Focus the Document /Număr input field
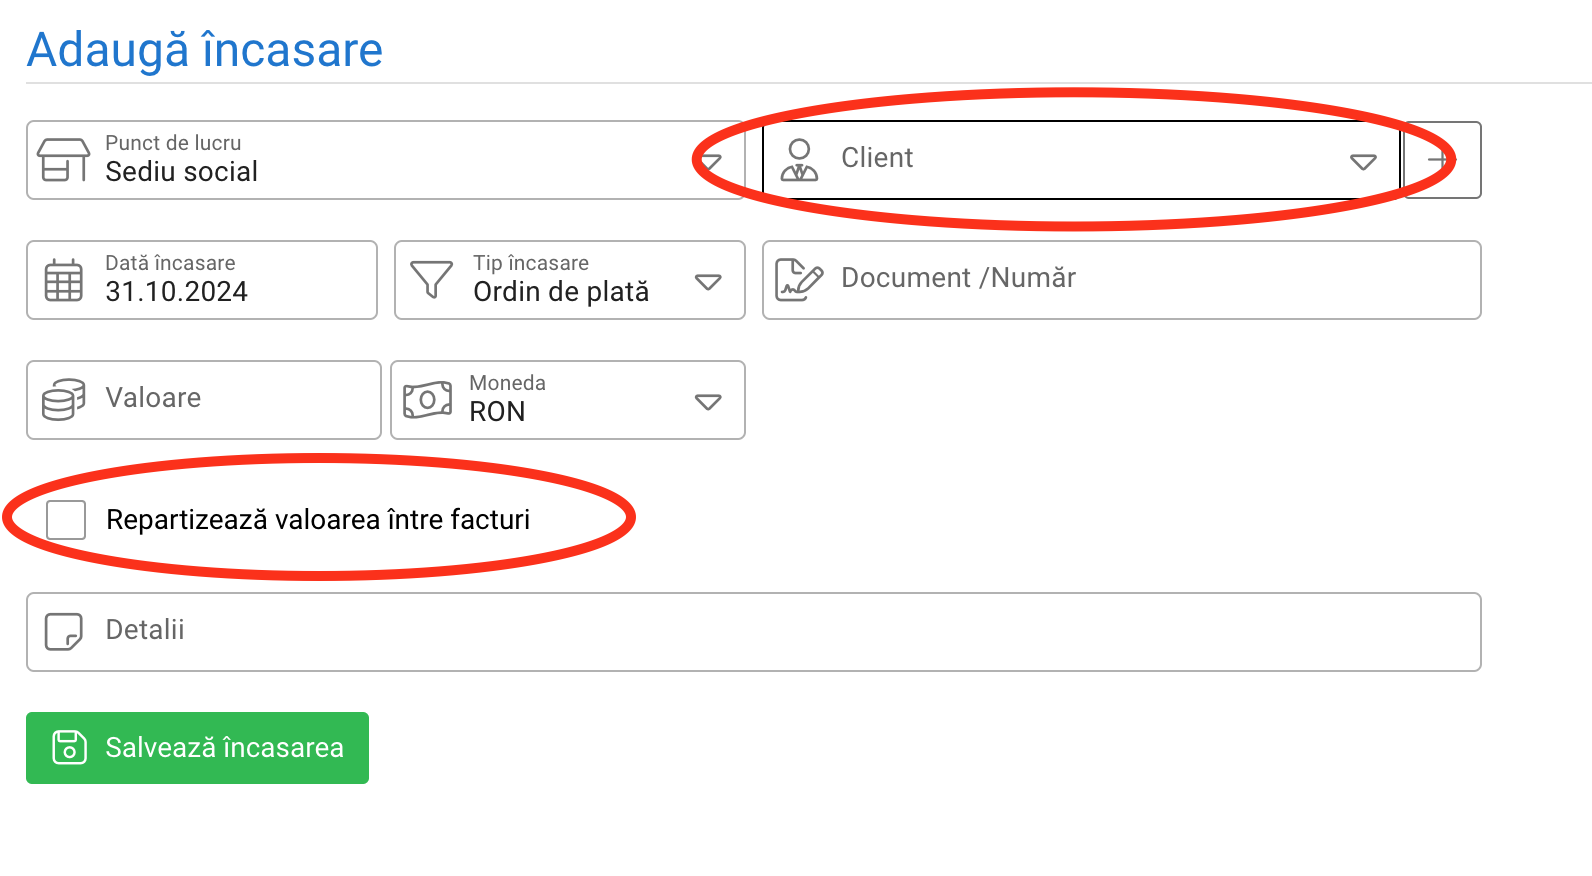The image size is (1592, 876). [1121, 280]
